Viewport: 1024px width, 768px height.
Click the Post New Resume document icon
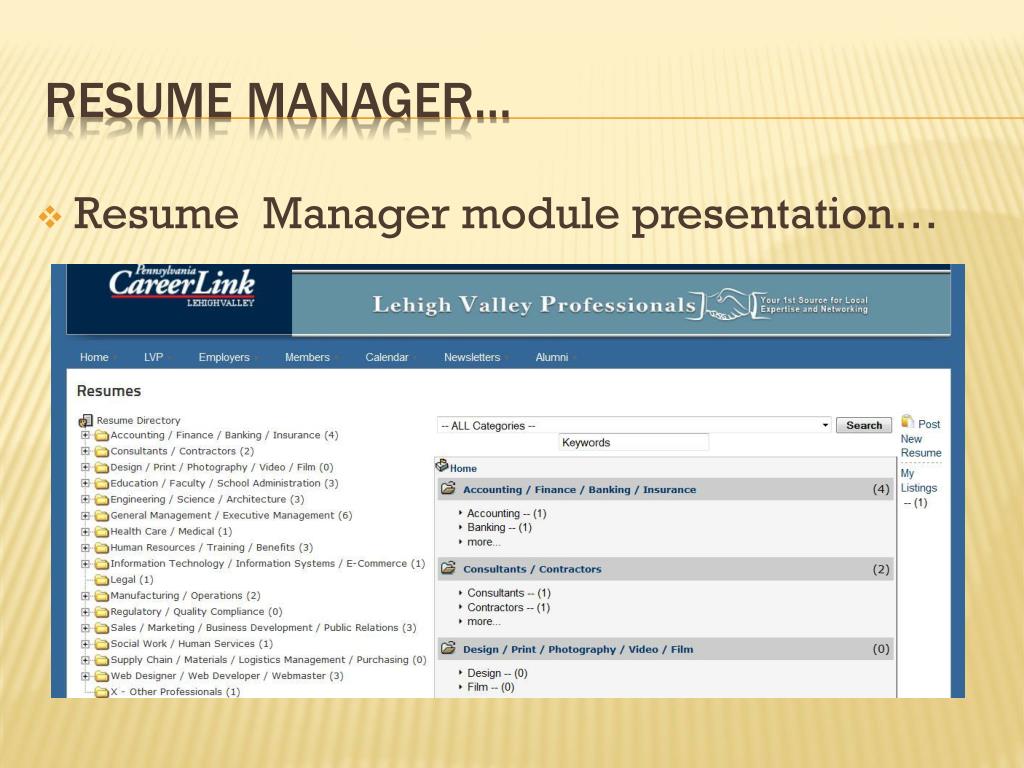pyautogui.click(x=907, y=421)
